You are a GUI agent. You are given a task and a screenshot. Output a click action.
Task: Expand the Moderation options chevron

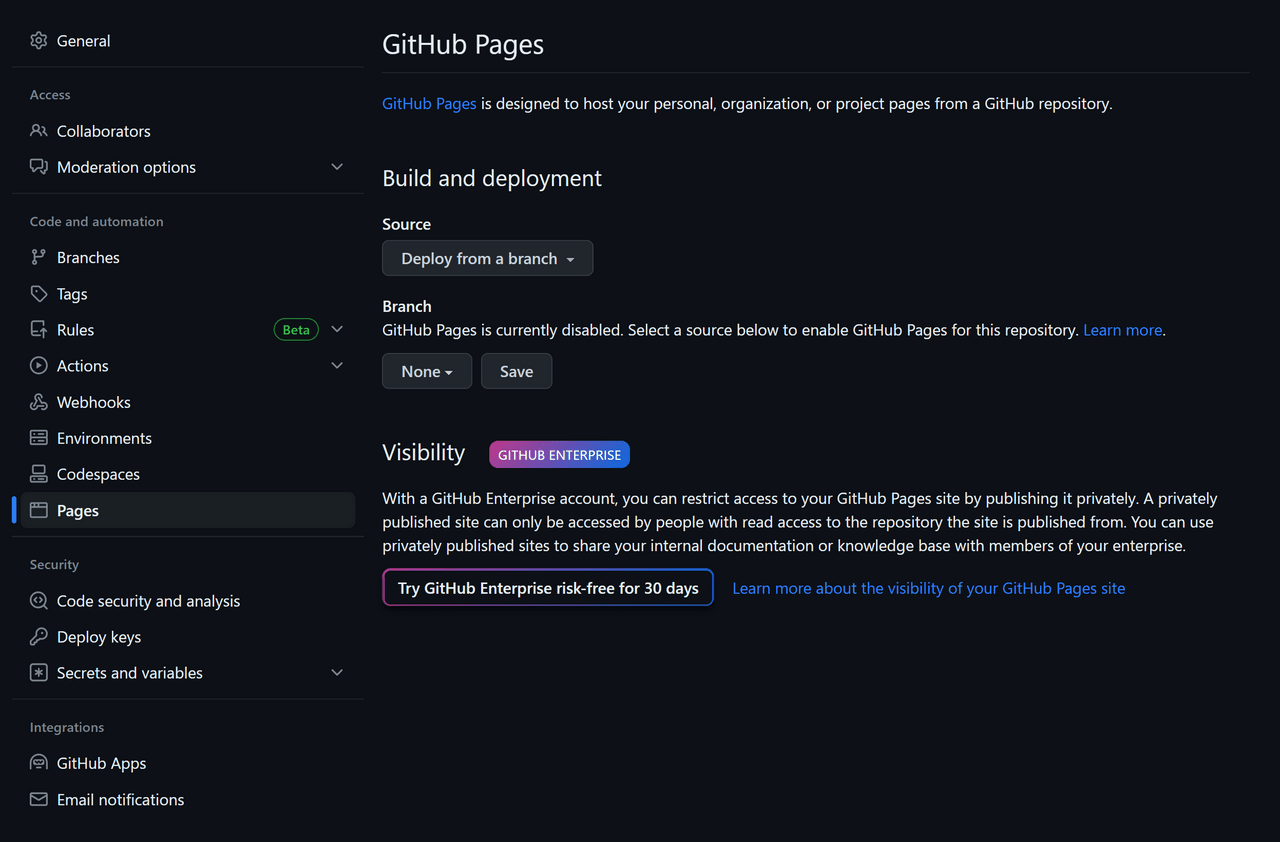(x=337, y=167)
